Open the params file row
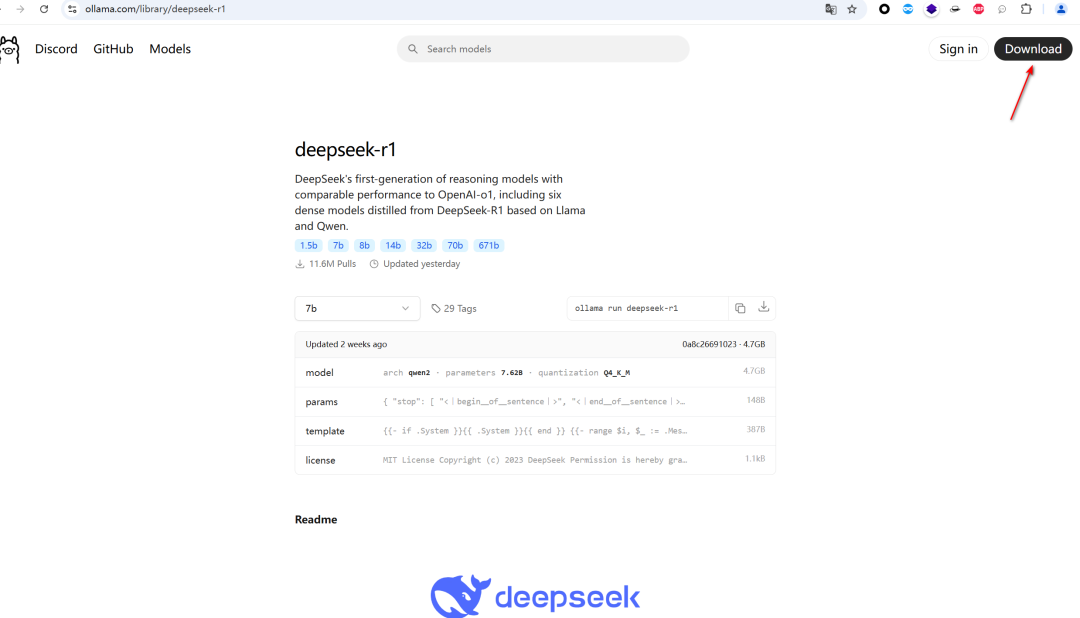 535,401
